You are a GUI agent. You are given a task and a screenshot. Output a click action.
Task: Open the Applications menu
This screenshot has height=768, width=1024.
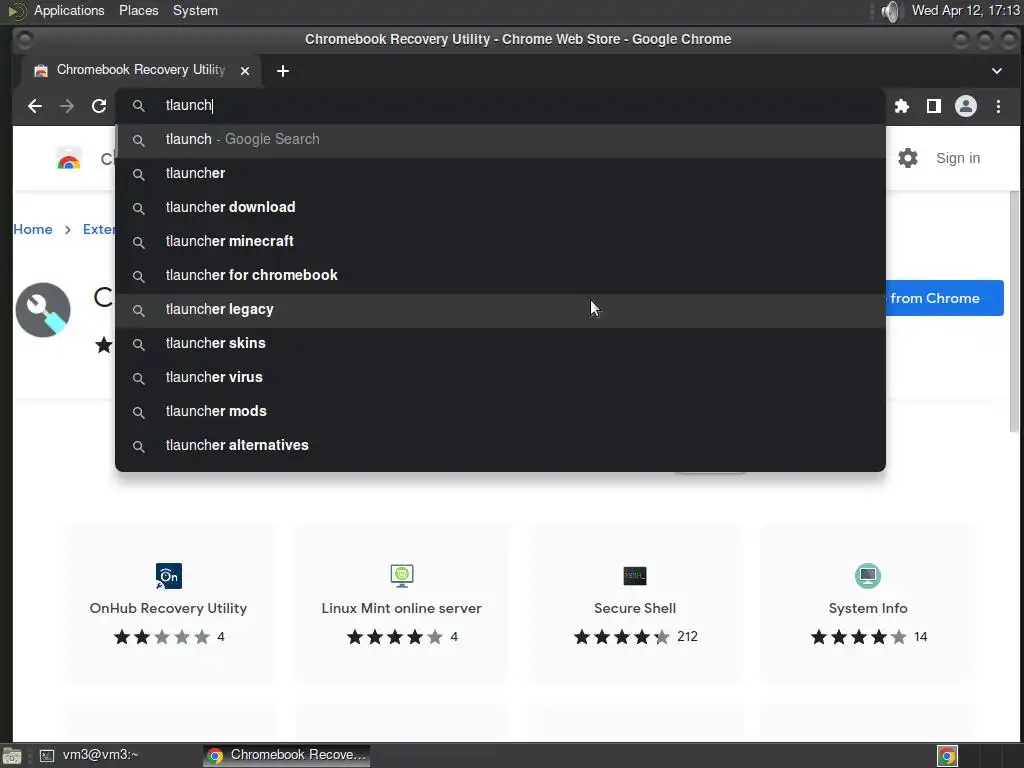[x=69, y=10]
